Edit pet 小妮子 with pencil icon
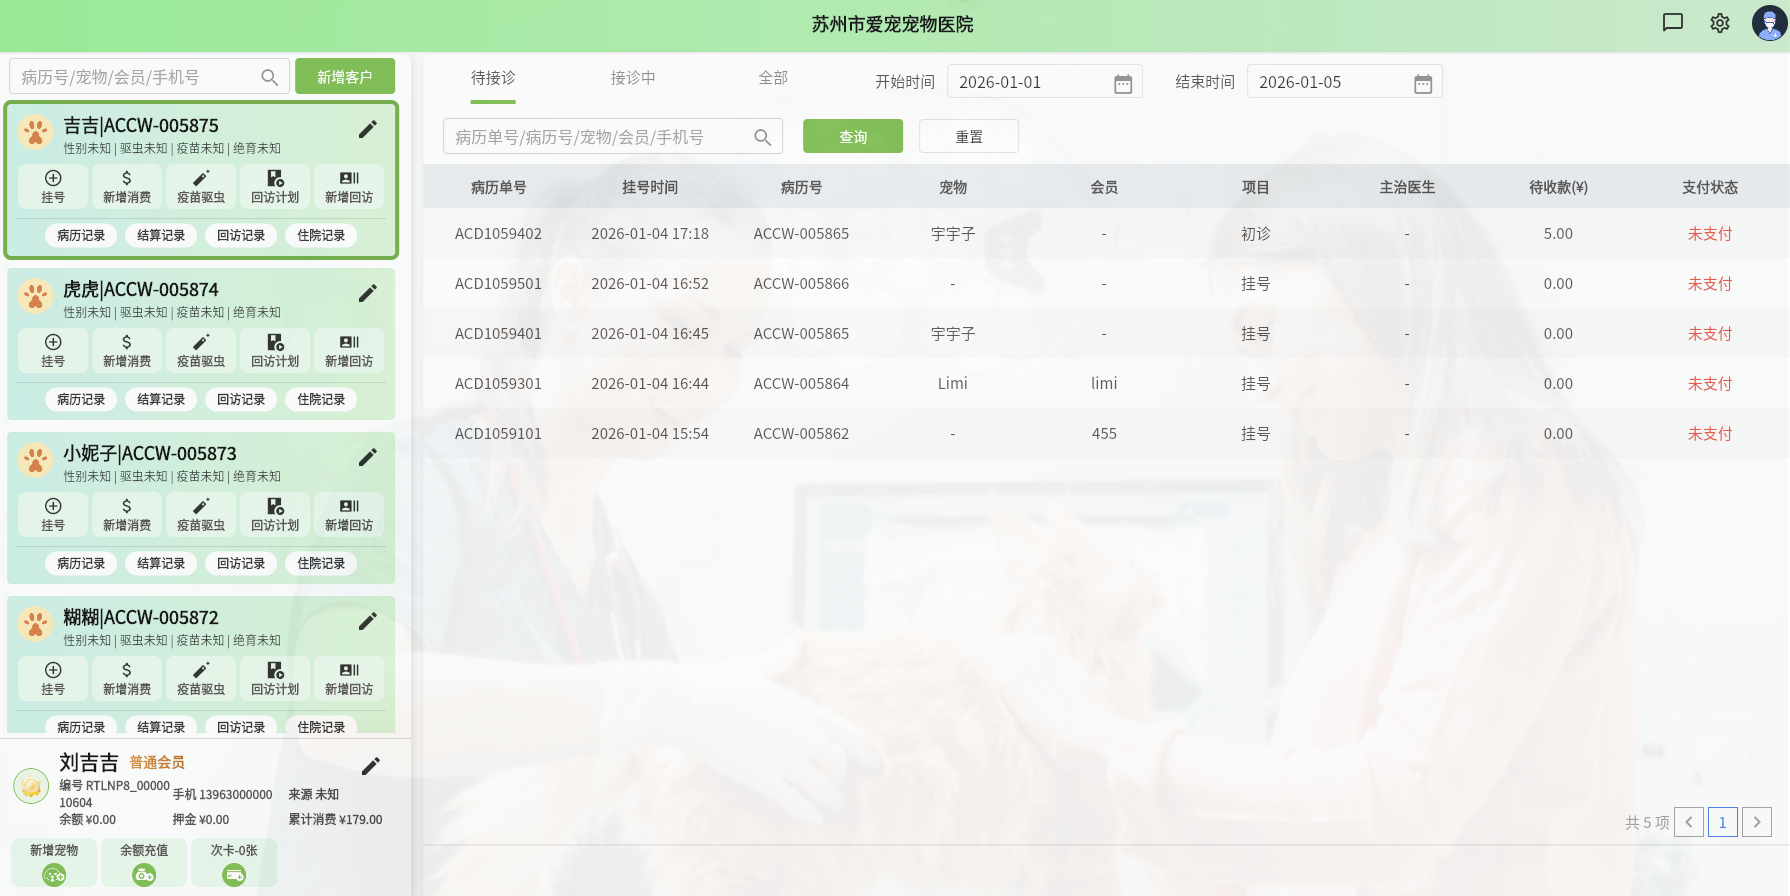 (368, 457)
